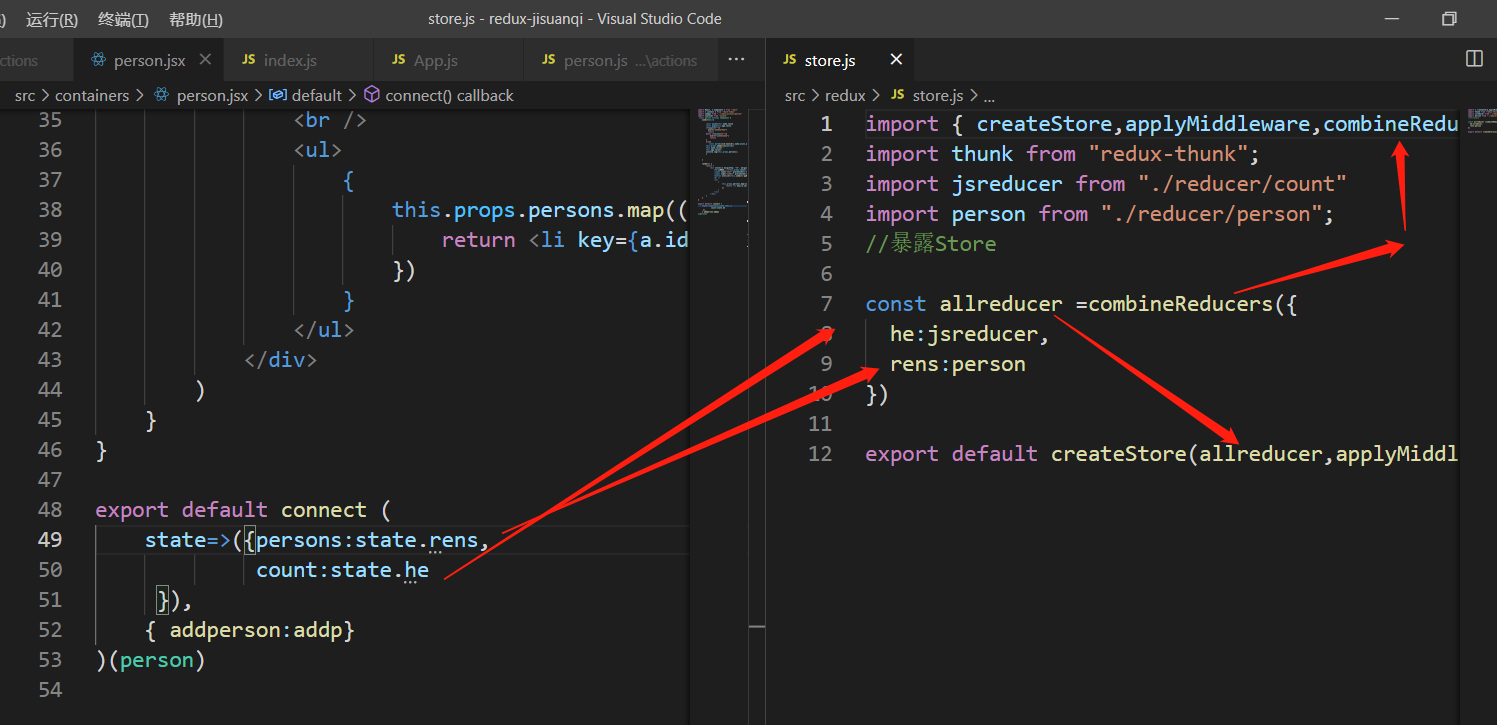
Task: Click 'createStore(allreducer' on line 12
Action: coord(1187,454)
